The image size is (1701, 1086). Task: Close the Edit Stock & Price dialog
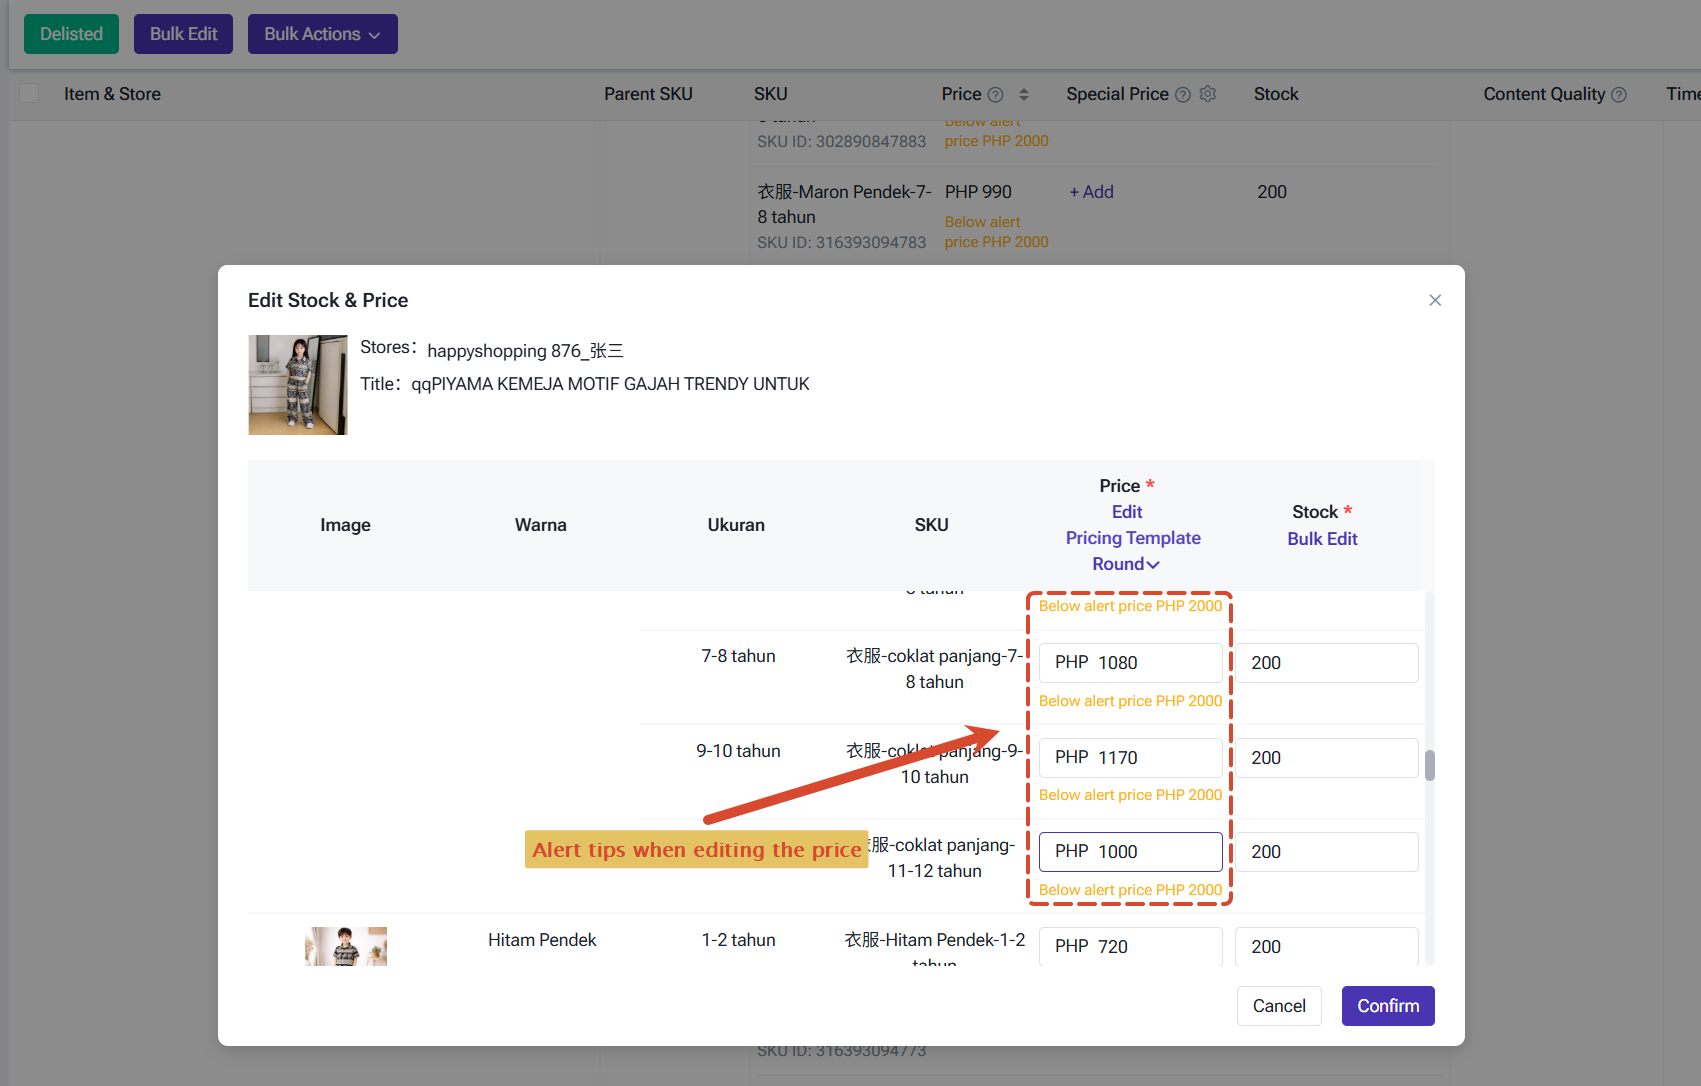1435,300
